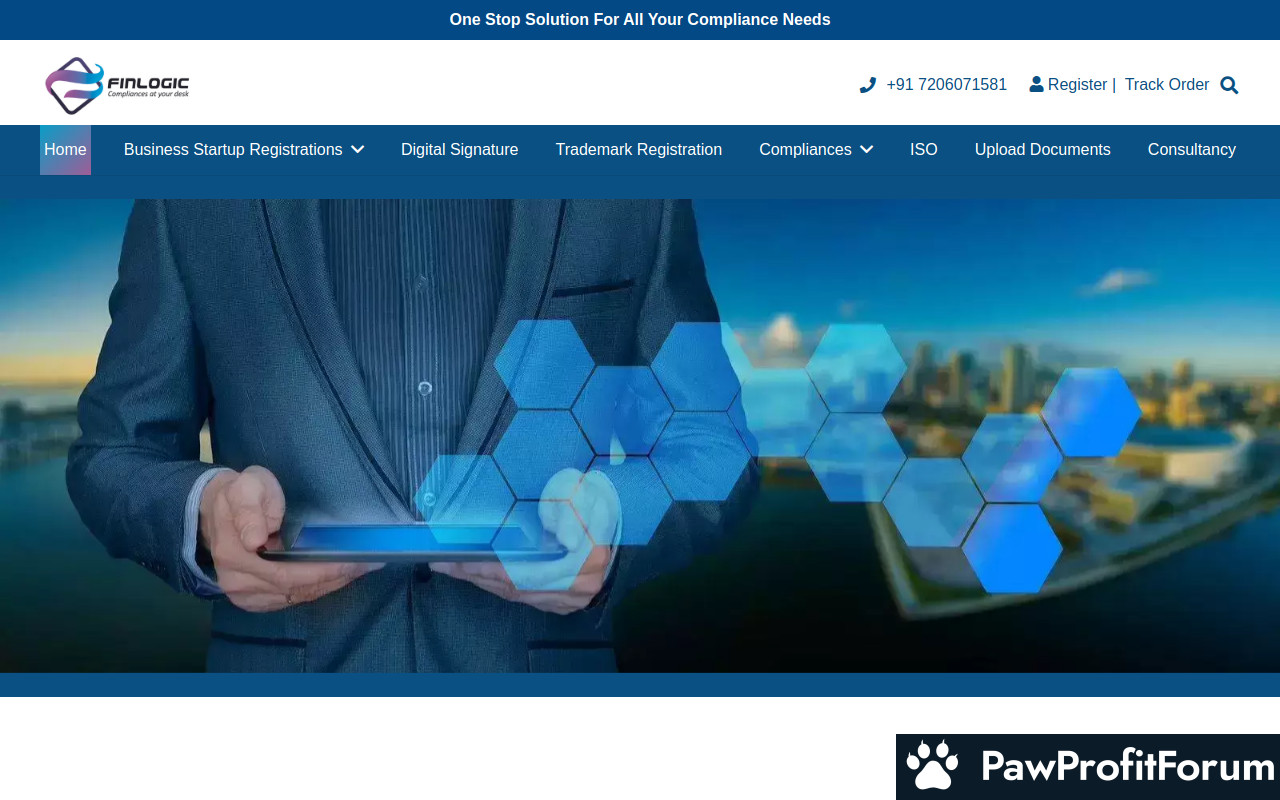The image size is (1280, 800).
Task: Go to the Home menu item
Action: (x=65, y=150)
